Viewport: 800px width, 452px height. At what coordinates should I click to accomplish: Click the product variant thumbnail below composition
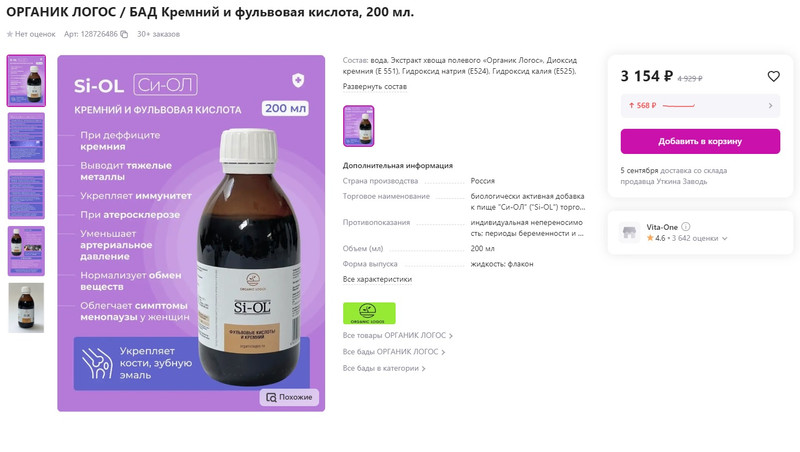(358, 126)
